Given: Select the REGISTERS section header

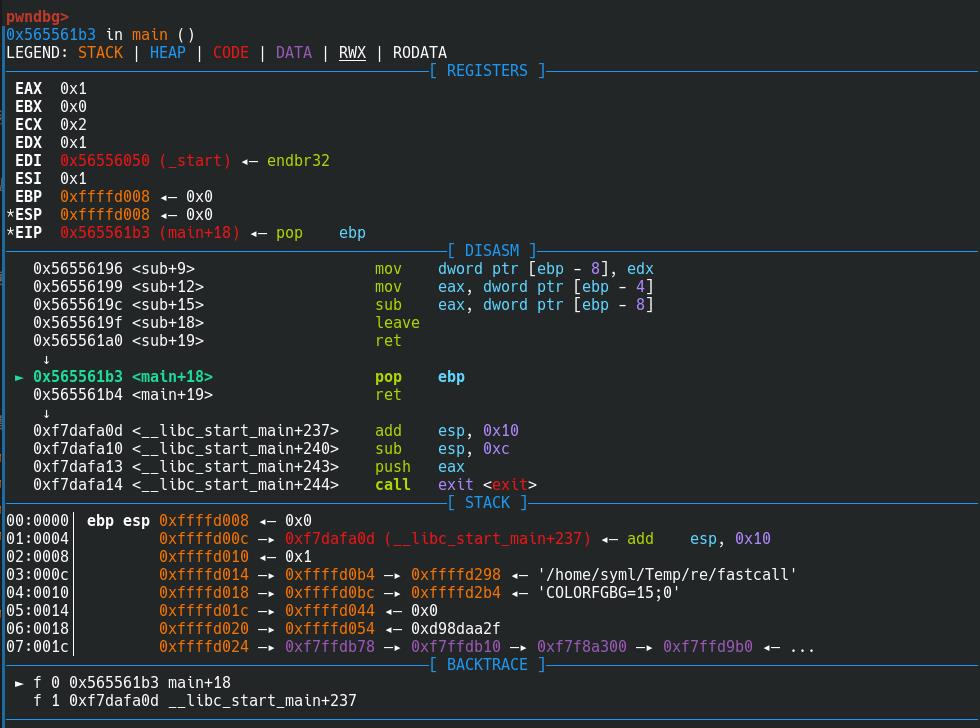Looking at the screenshot, I should click(487, 71).
